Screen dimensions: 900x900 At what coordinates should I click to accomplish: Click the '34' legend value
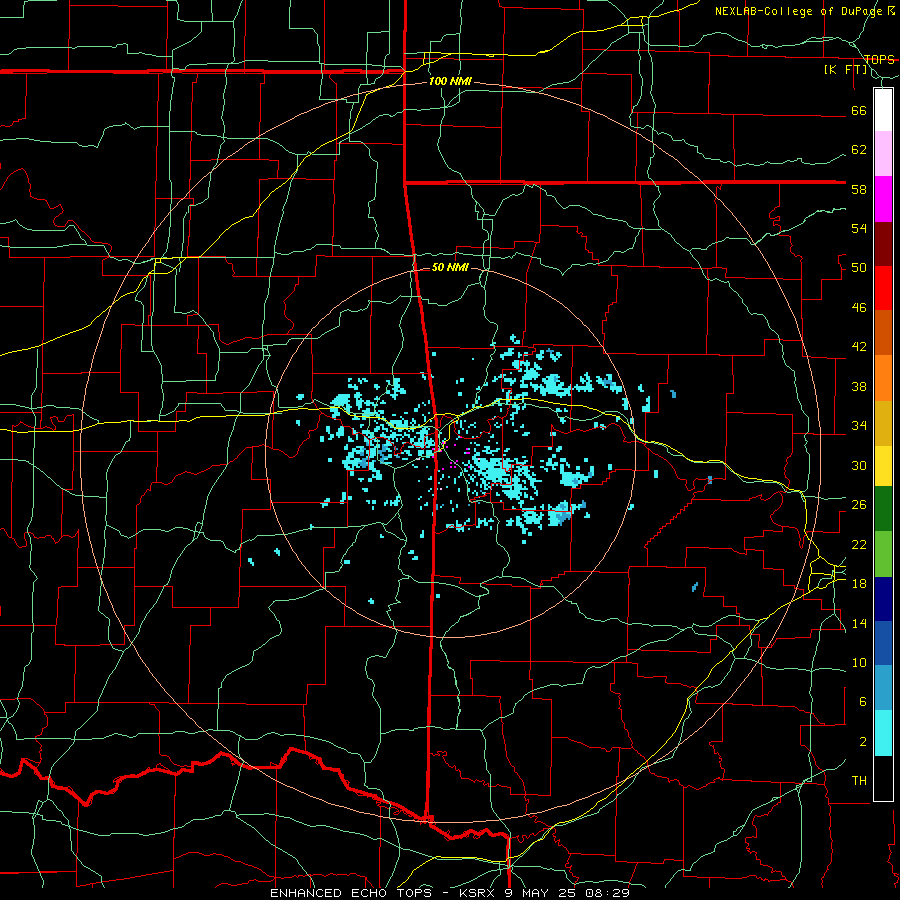click(859, 426)
